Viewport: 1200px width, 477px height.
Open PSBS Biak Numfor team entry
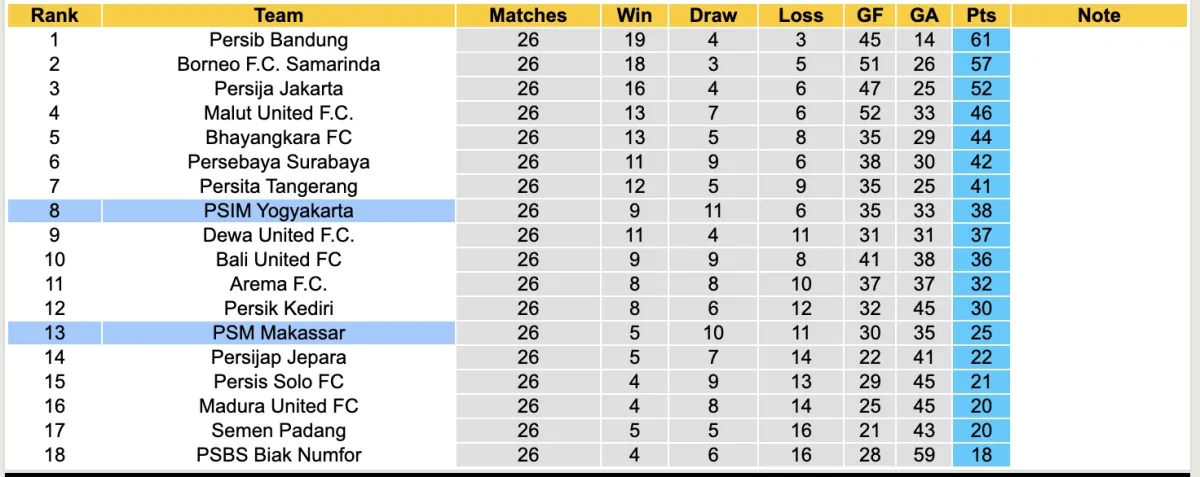279,455
